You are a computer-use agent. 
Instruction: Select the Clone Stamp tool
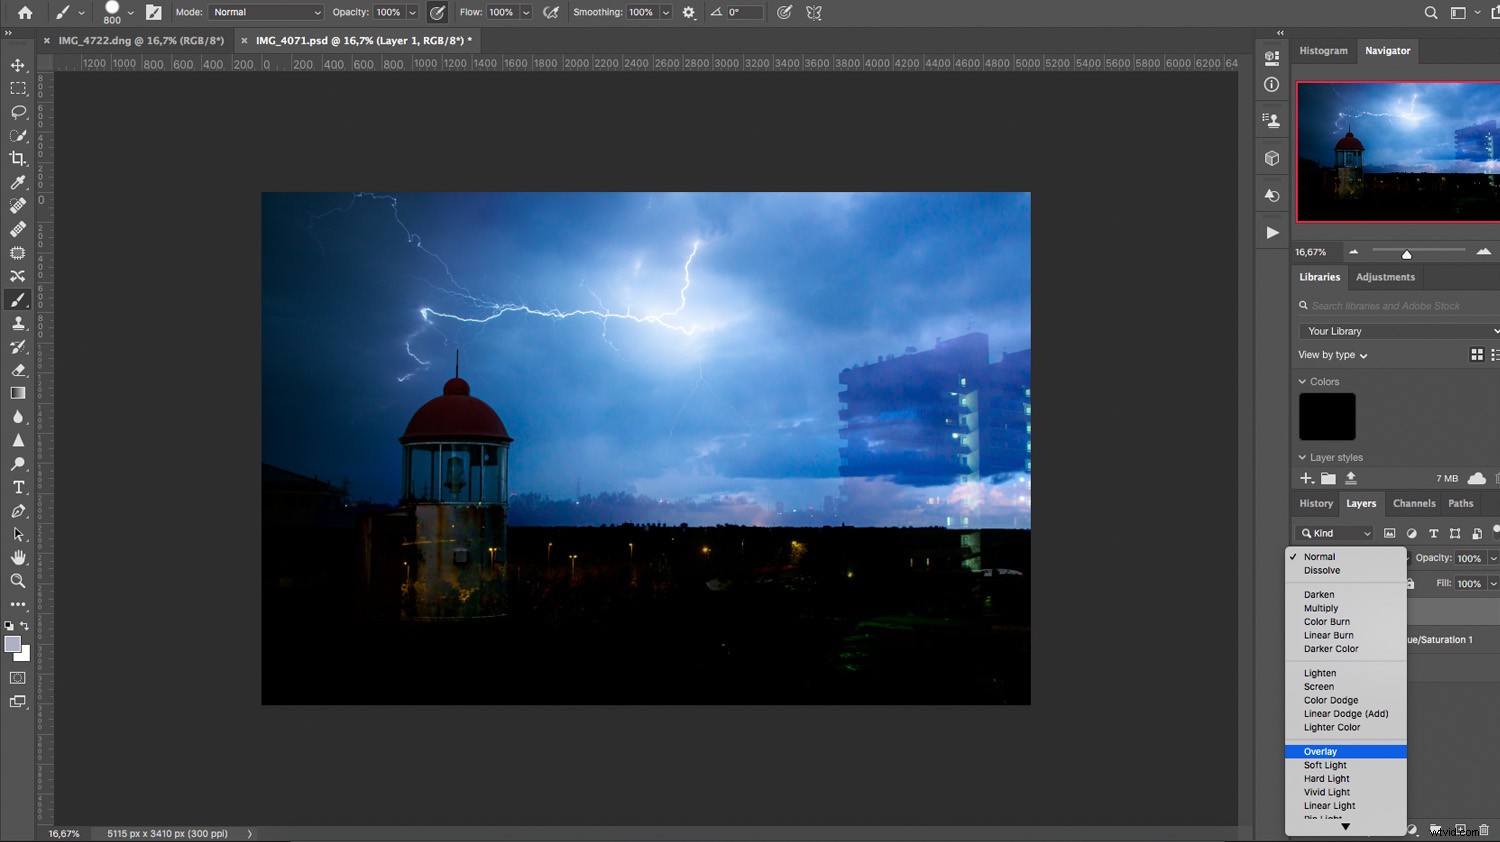click(x=17, y=323)
